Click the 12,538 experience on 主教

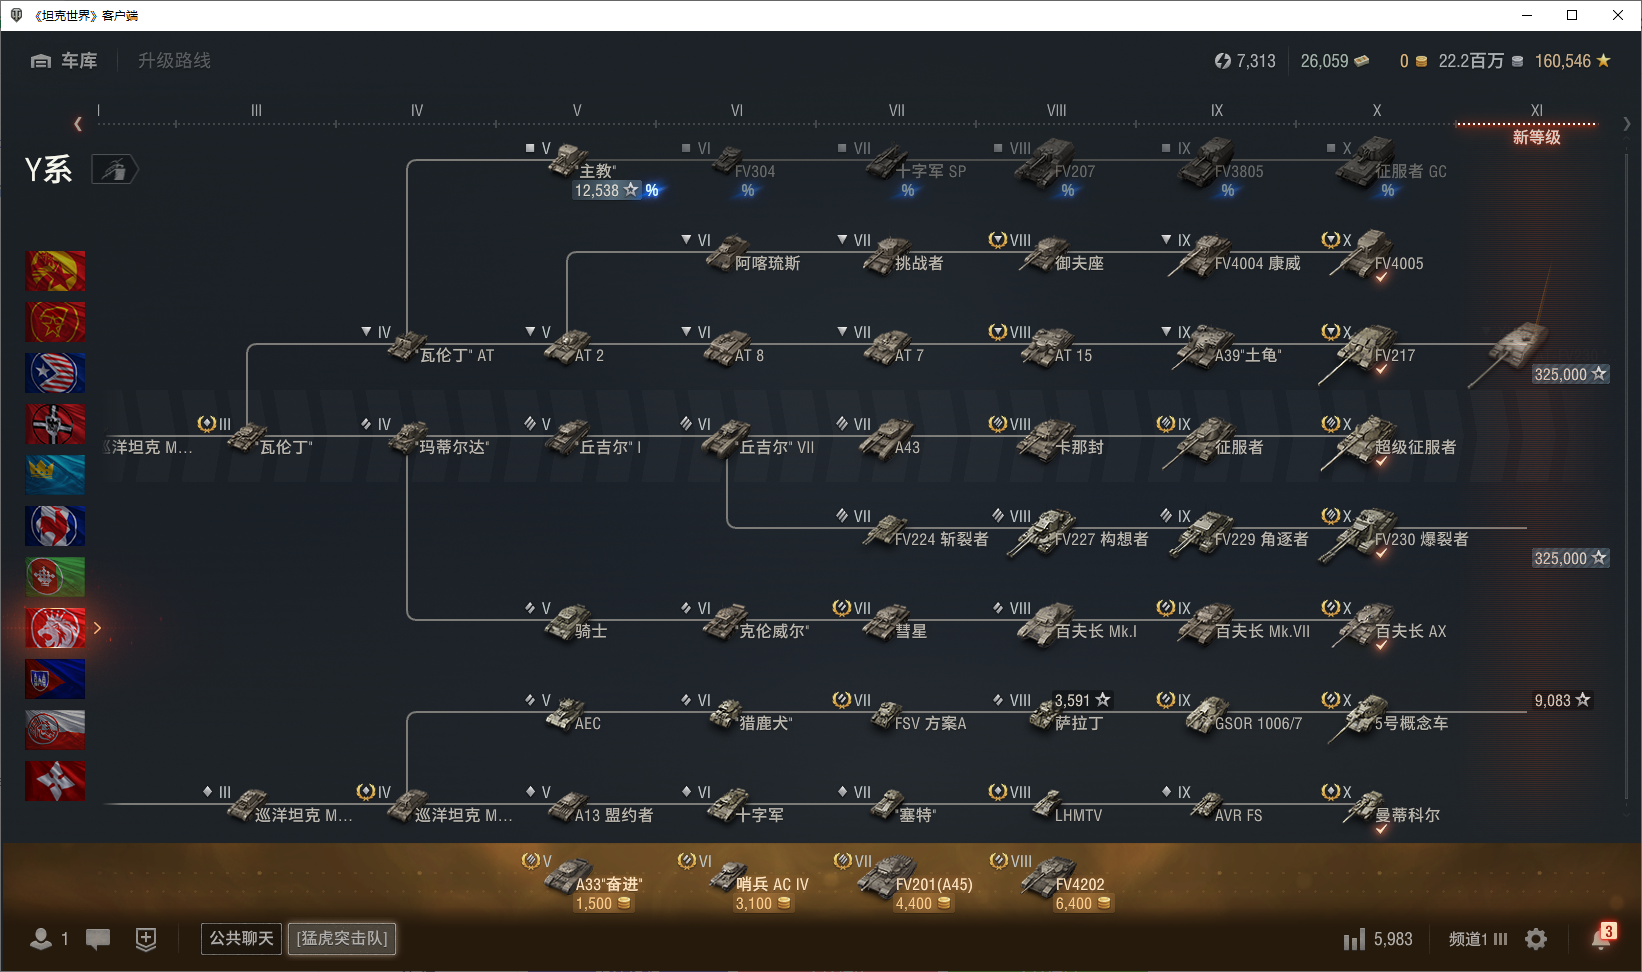pyautogui.click(x=606, y=190)
